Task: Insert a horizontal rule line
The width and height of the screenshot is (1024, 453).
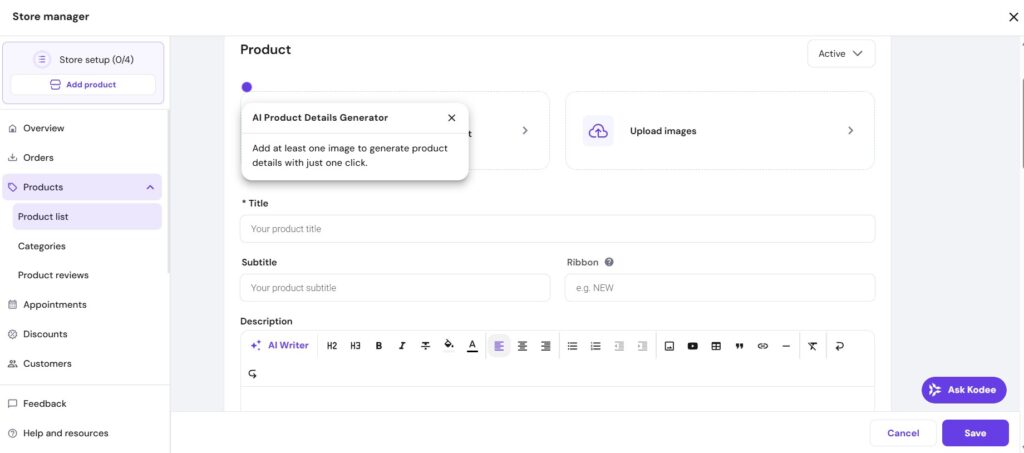Action: coord(786,346)
